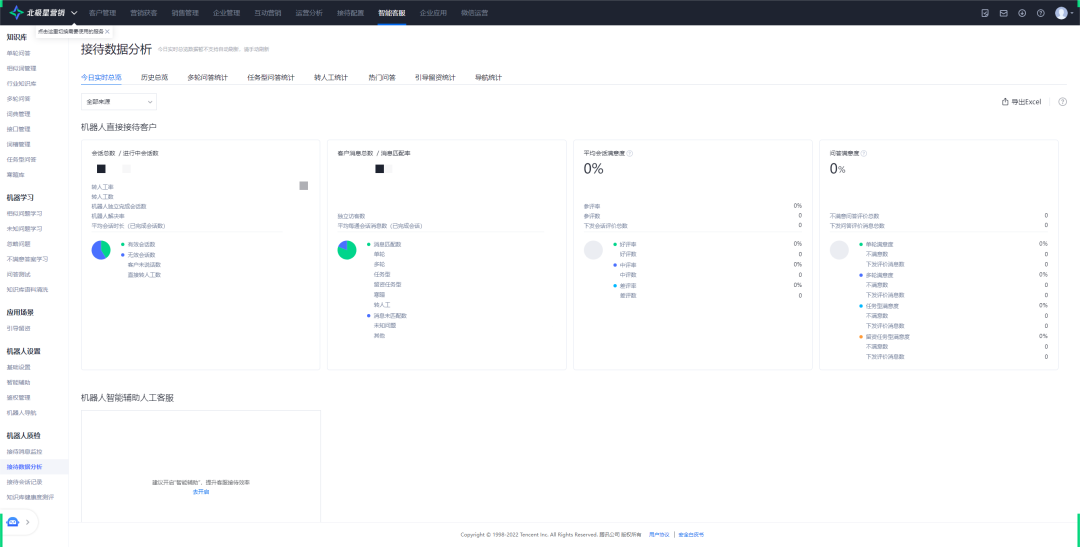The height and width of the screenshot is (547, 1080).
Task: Click the chat robot icon at the bottom left
Action: click(x=12, y=522)
